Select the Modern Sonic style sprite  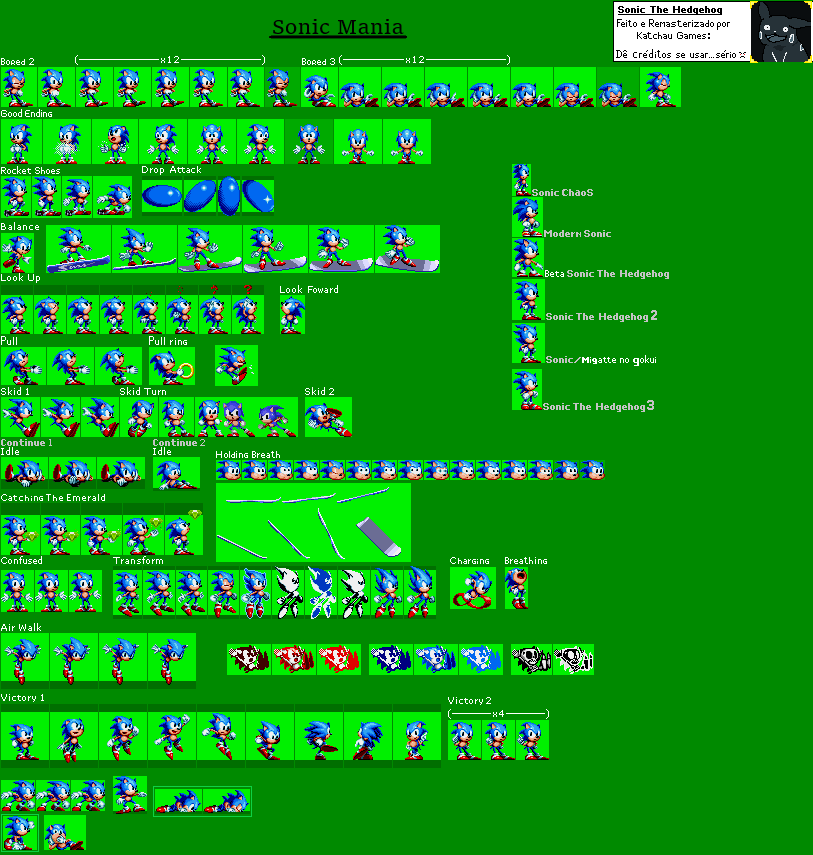527,218
